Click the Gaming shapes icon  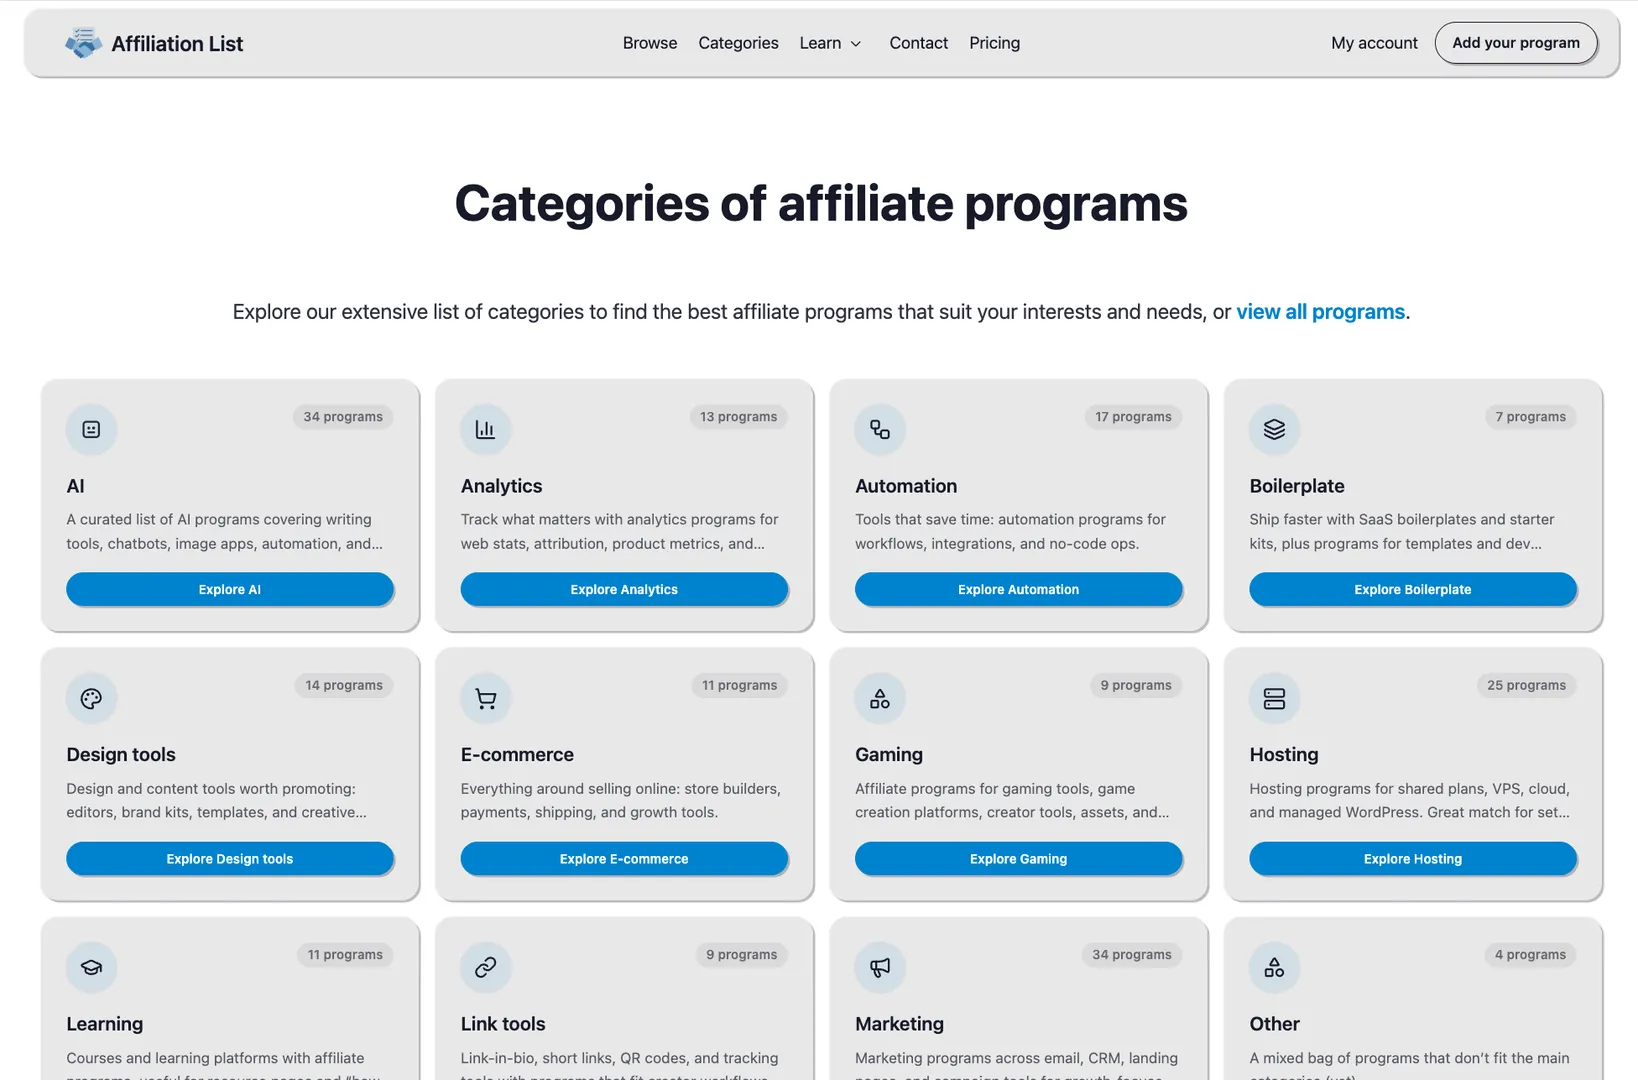coord(880,698)
